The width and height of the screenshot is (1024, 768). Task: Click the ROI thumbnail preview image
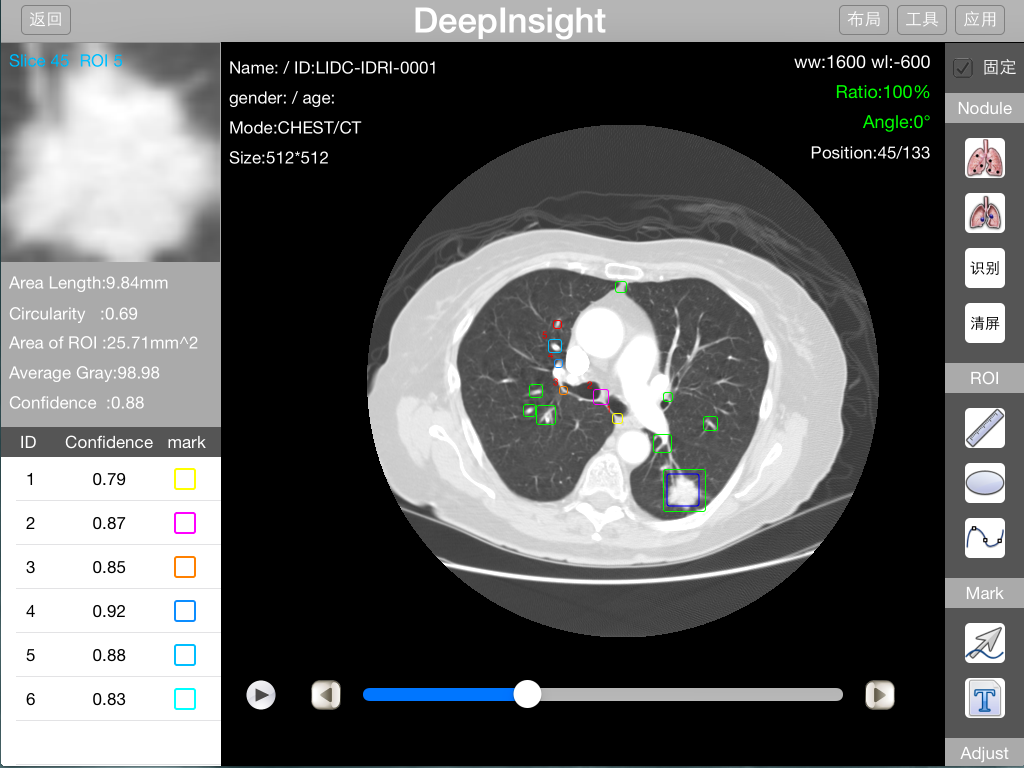point(110,152)
